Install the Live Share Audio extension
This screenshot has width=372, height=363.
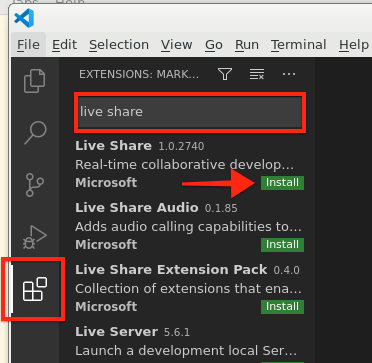coord(282,245)
